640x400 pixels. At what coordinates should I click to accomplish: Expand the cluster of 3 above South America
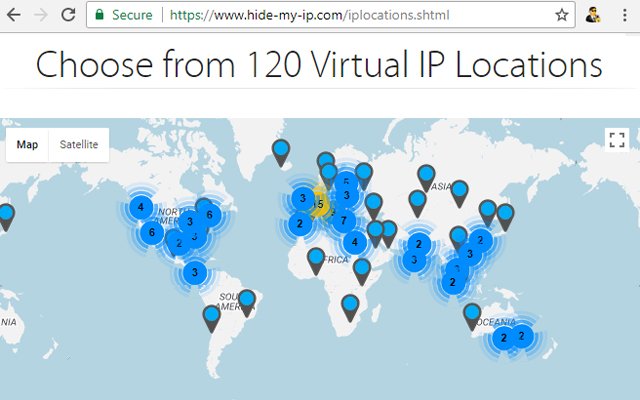[195, 272]
